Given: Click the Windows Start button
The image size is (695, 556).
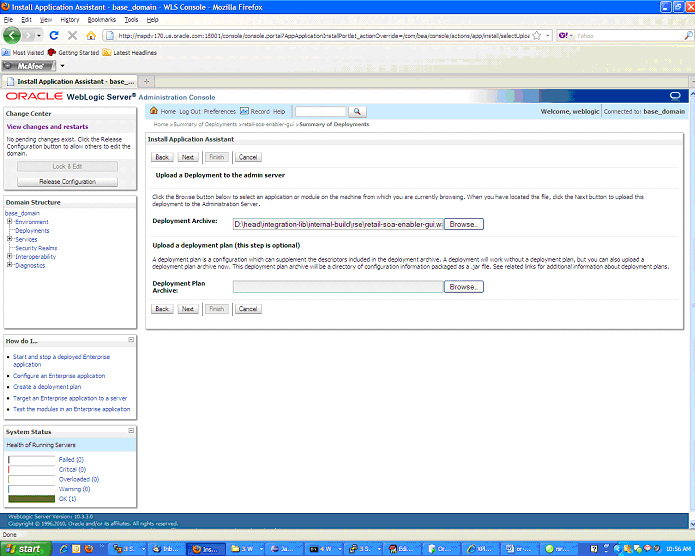Looking at the screenshot, I should 26,549.
